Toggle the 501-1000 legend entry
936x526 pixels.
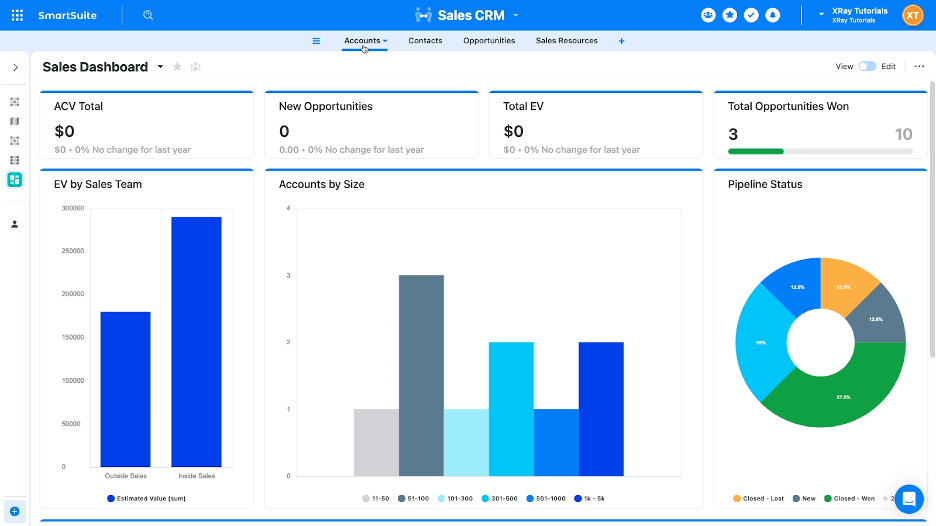pyautogui.click(x=546, y=499)
